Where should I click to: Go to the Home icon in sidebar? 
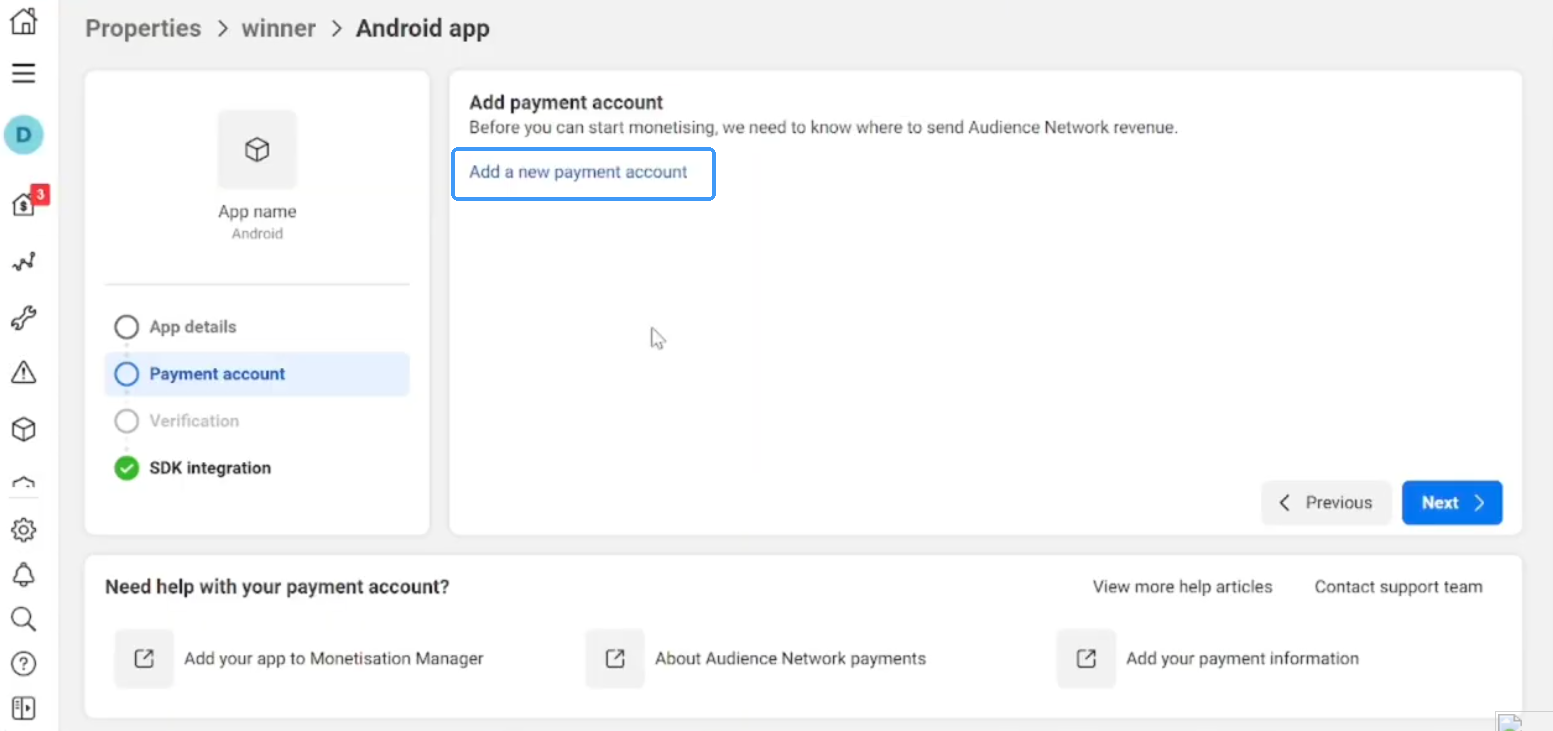click(23, 20)
